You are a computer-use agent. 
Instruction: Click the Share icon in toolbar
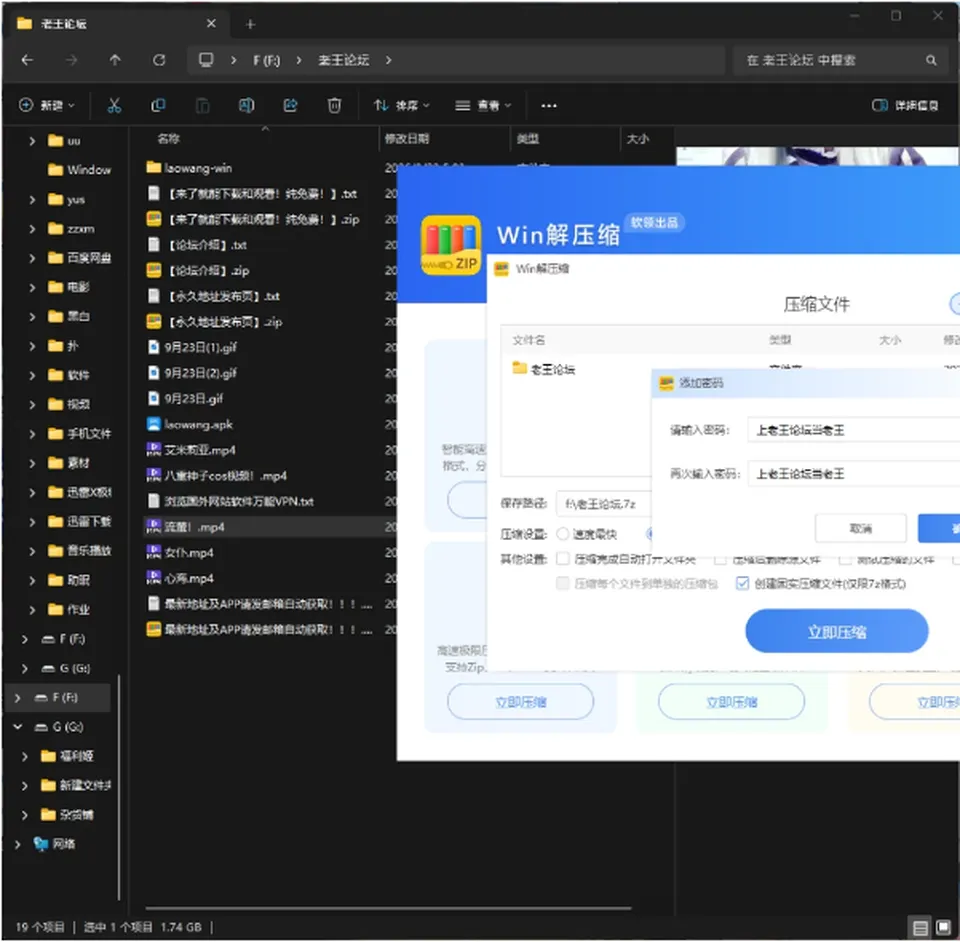coord(290,105)
